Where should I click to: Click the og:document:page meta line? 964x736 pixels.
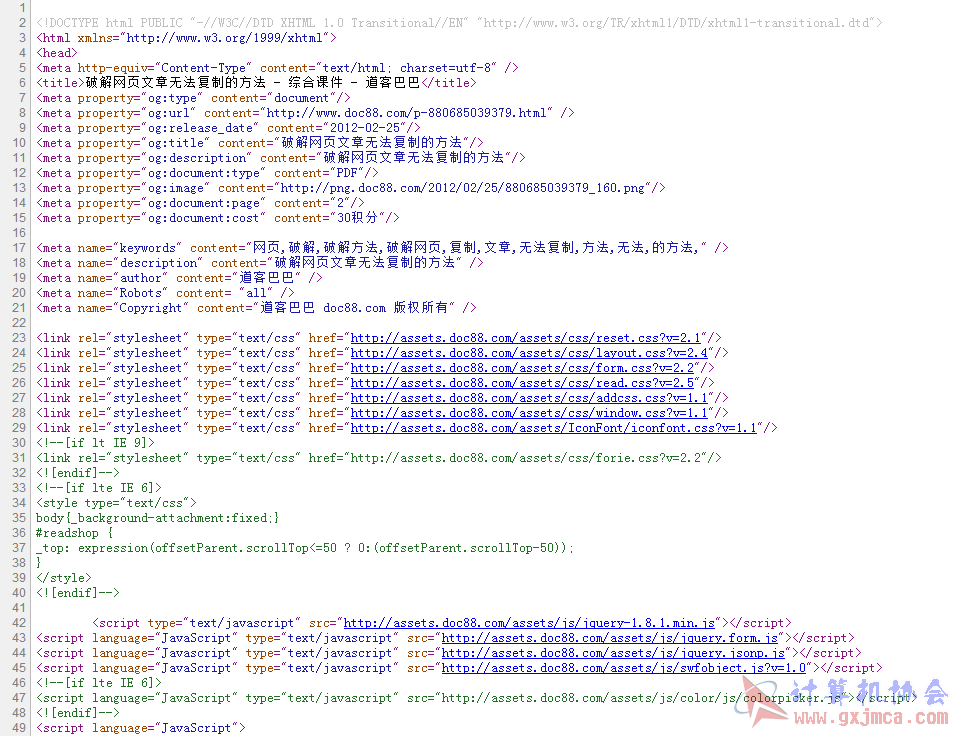pyautogui.click(x=200, y=204)
